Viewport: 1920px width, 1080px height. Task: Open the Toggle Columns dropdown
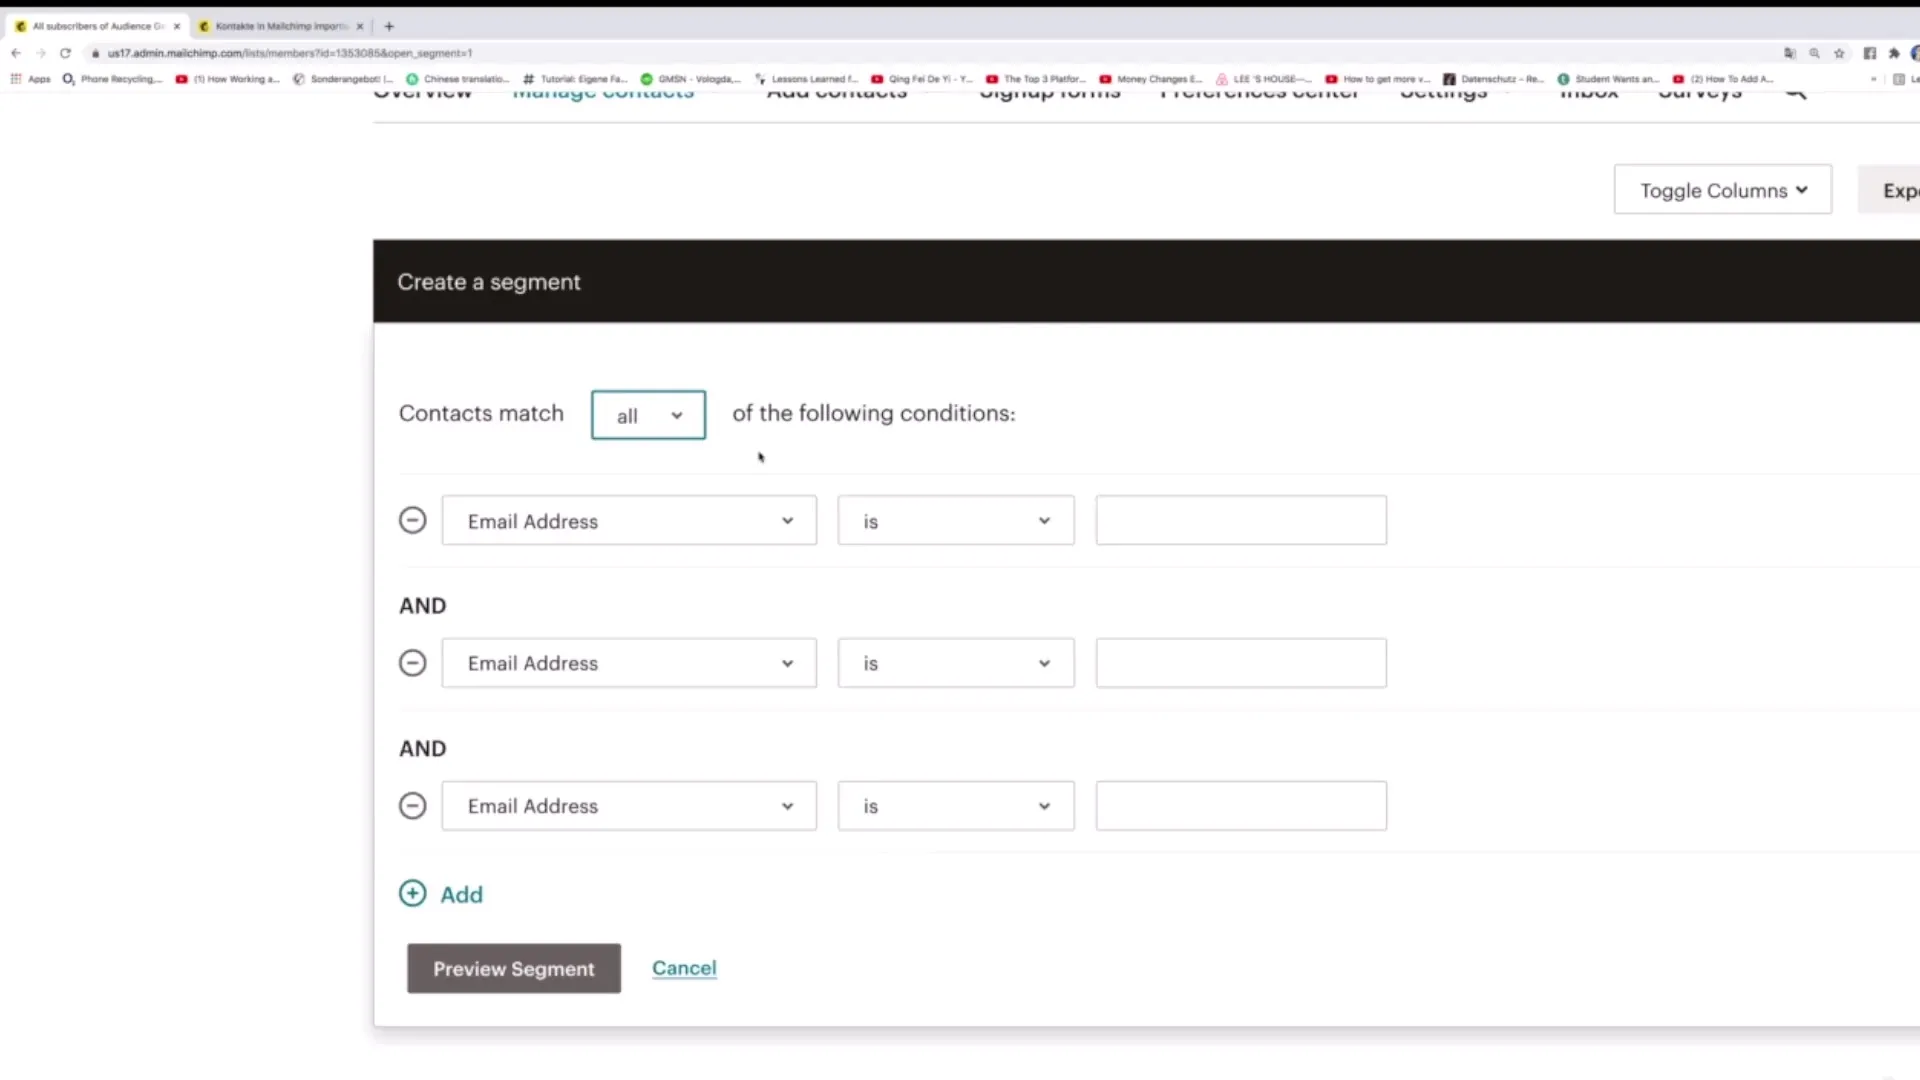(x=1723, y=190)
